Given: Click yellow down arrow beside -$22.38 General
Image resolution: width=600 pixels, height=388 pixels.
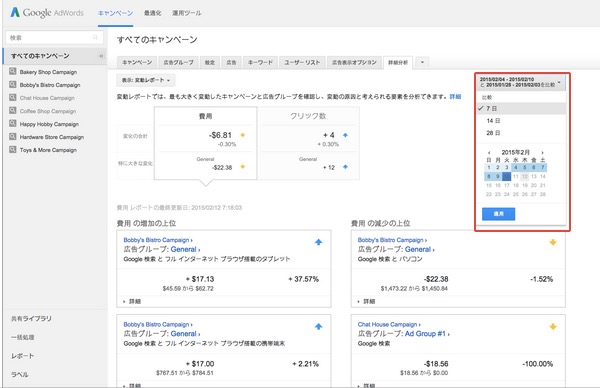Looking at the screenshot, I should pos(243,166).
